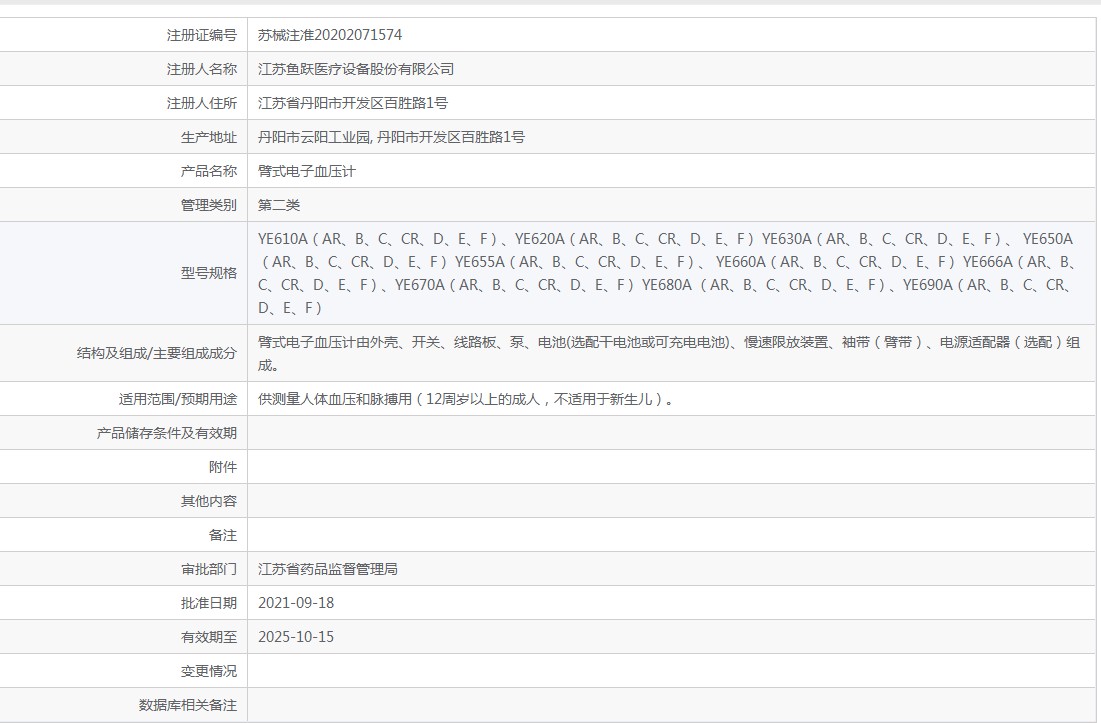This screenshot has width=1101, height=723.
Task: Click the 变更情况 label
Action: (209, 671)
